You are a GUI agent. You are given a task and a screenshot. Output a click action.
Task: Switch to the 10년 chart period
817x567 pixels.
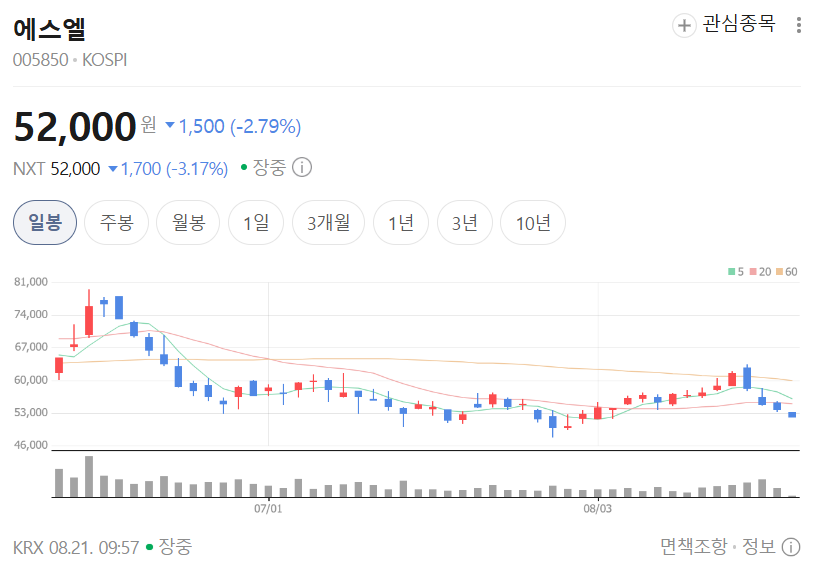pyautogui.click(x=533, y=223)
